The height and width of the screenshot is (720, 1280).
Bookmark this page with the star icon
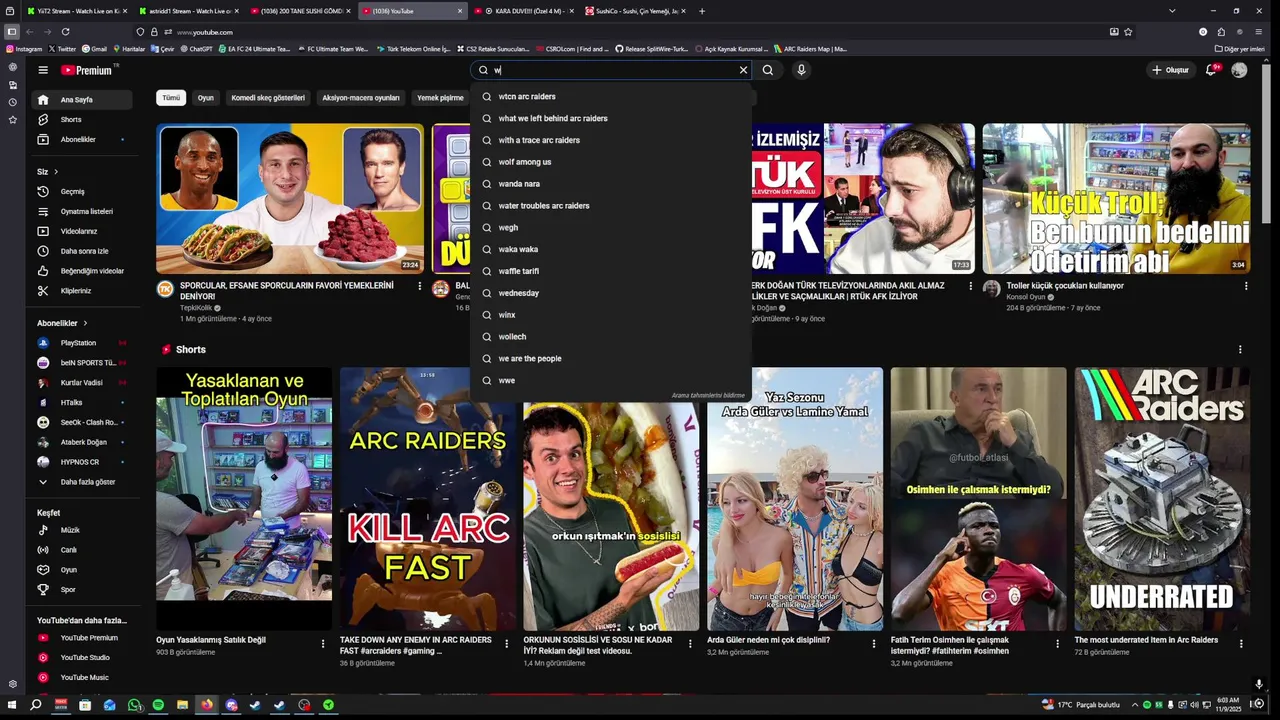1128,32
